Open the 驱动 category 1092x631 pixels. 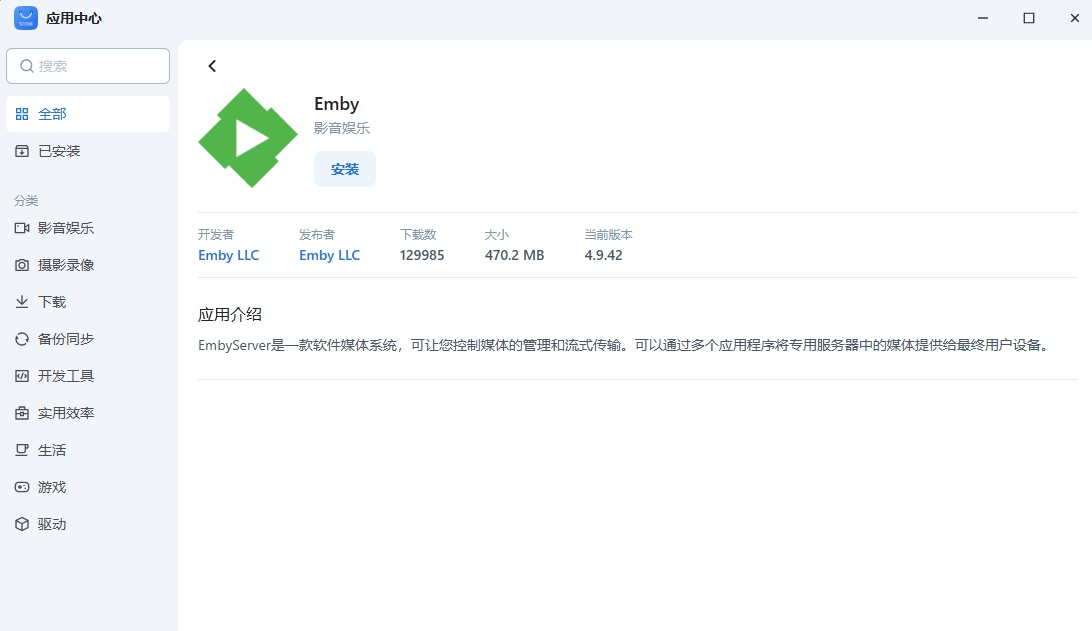tap(88, 524)
